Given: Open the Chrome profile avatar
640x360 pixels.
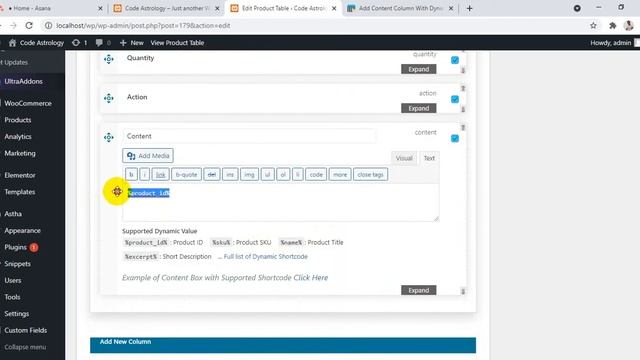Looking at the screenshot, I should click(629, 25).
